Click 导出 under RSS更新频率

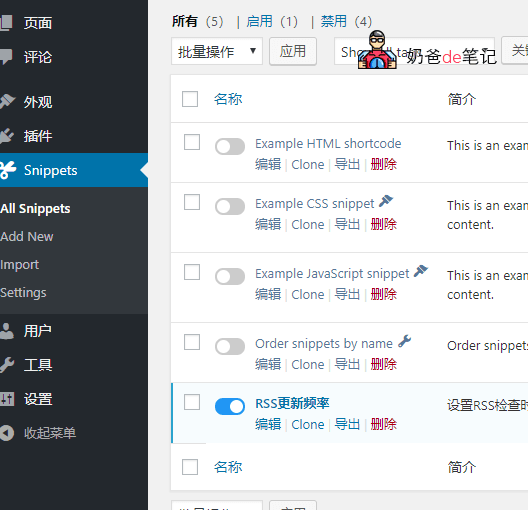coord(347,424)
